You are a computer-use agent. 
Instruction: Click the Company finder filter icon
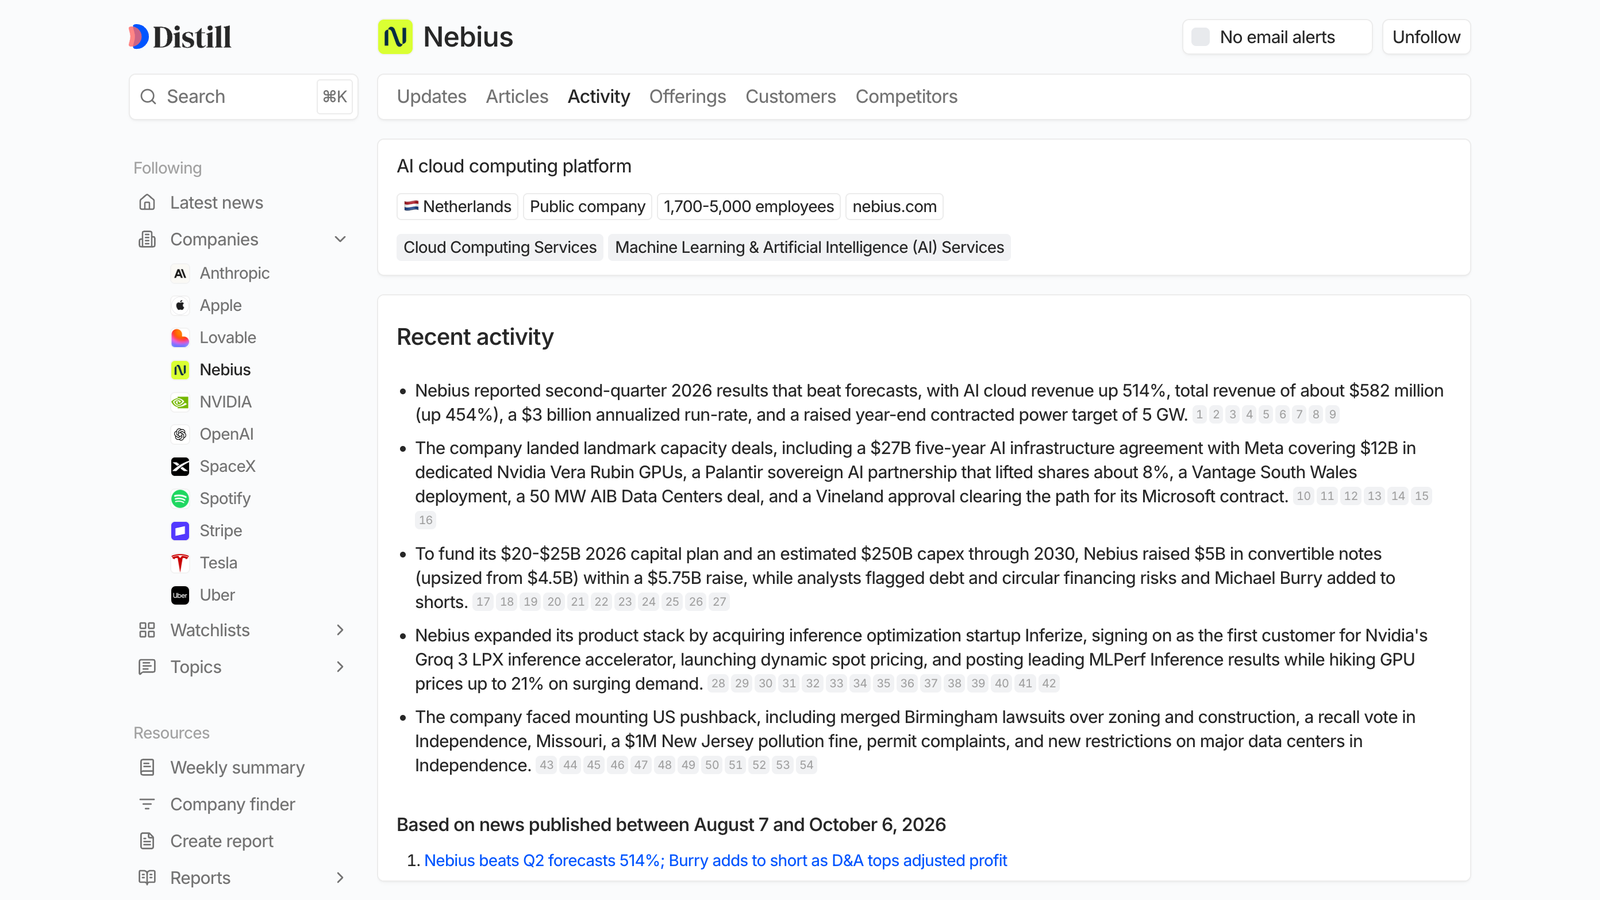[x=147, y=804]
